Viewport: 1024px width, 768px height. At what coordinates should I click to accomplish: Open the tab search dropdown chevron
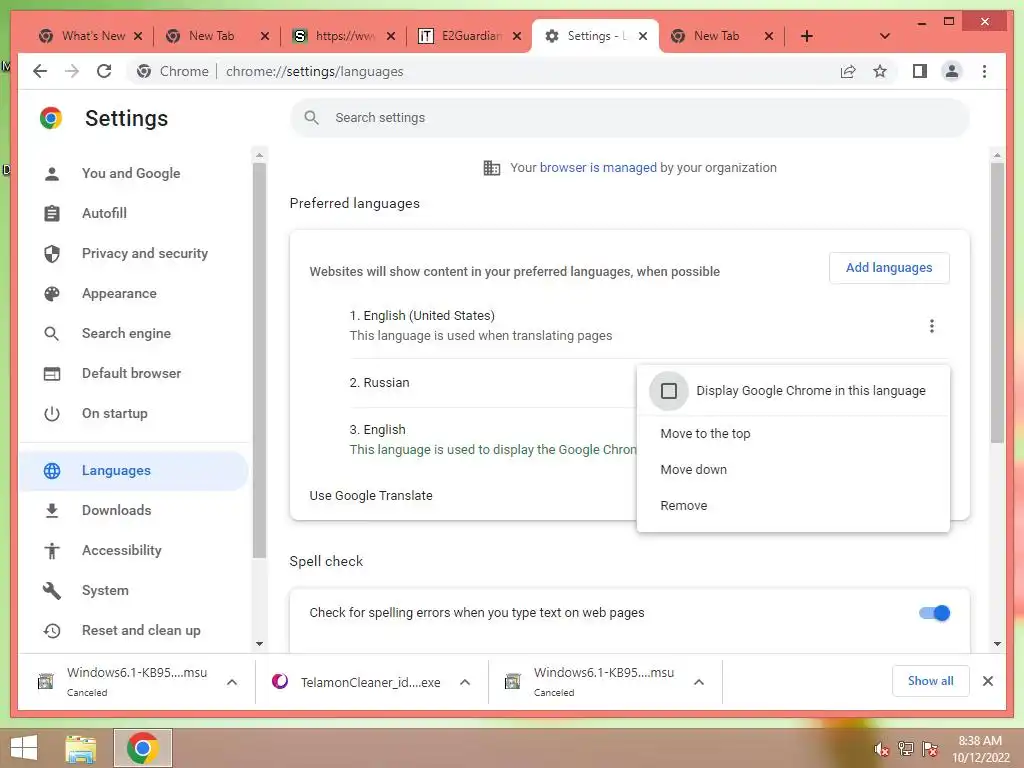[885, 36]
